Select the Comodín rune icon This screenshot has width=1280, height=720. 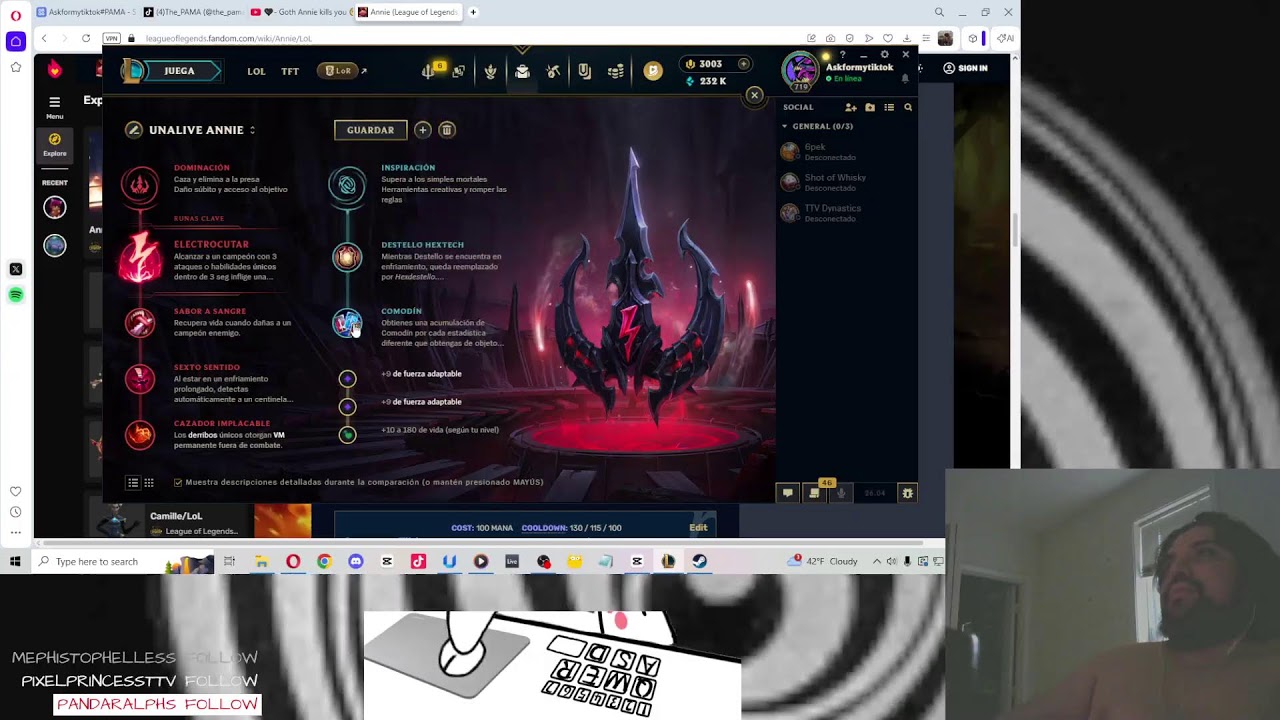(347, 323)
